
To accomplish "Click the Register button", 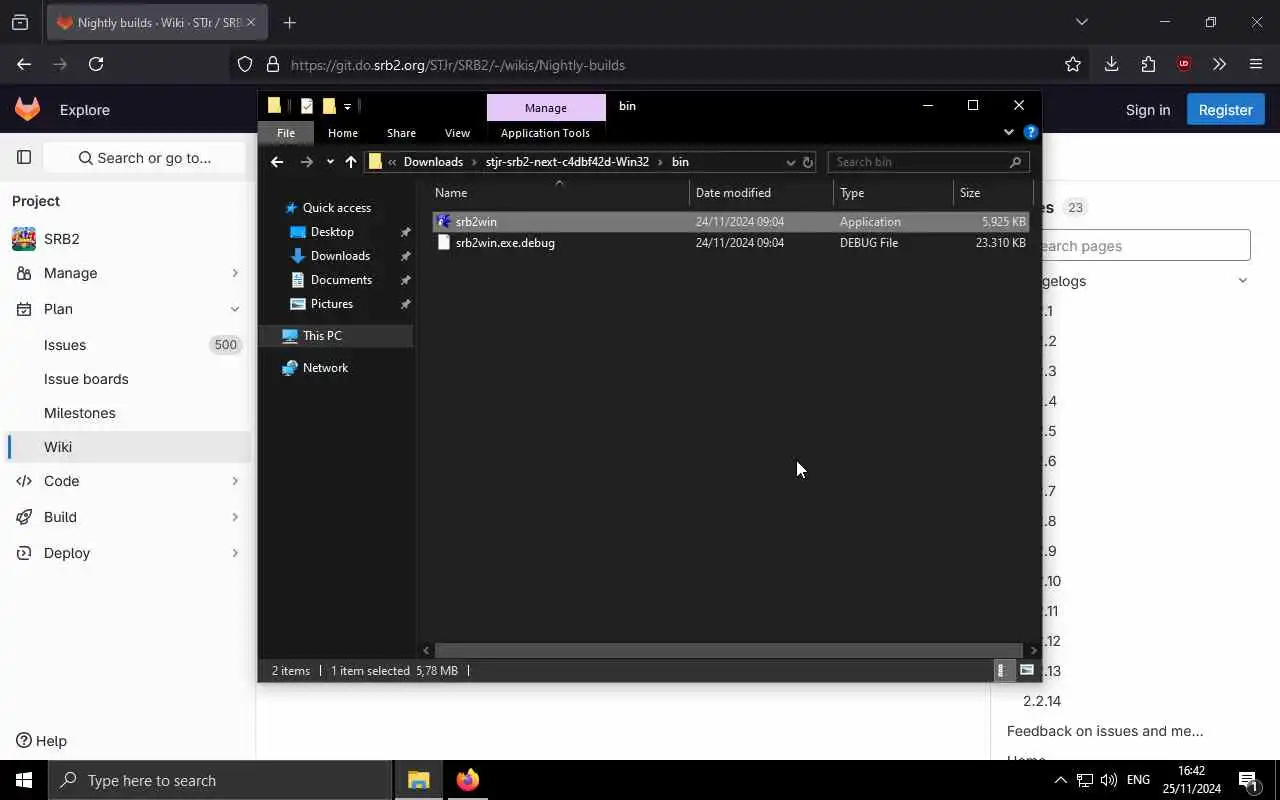I will coord(1225,110).
